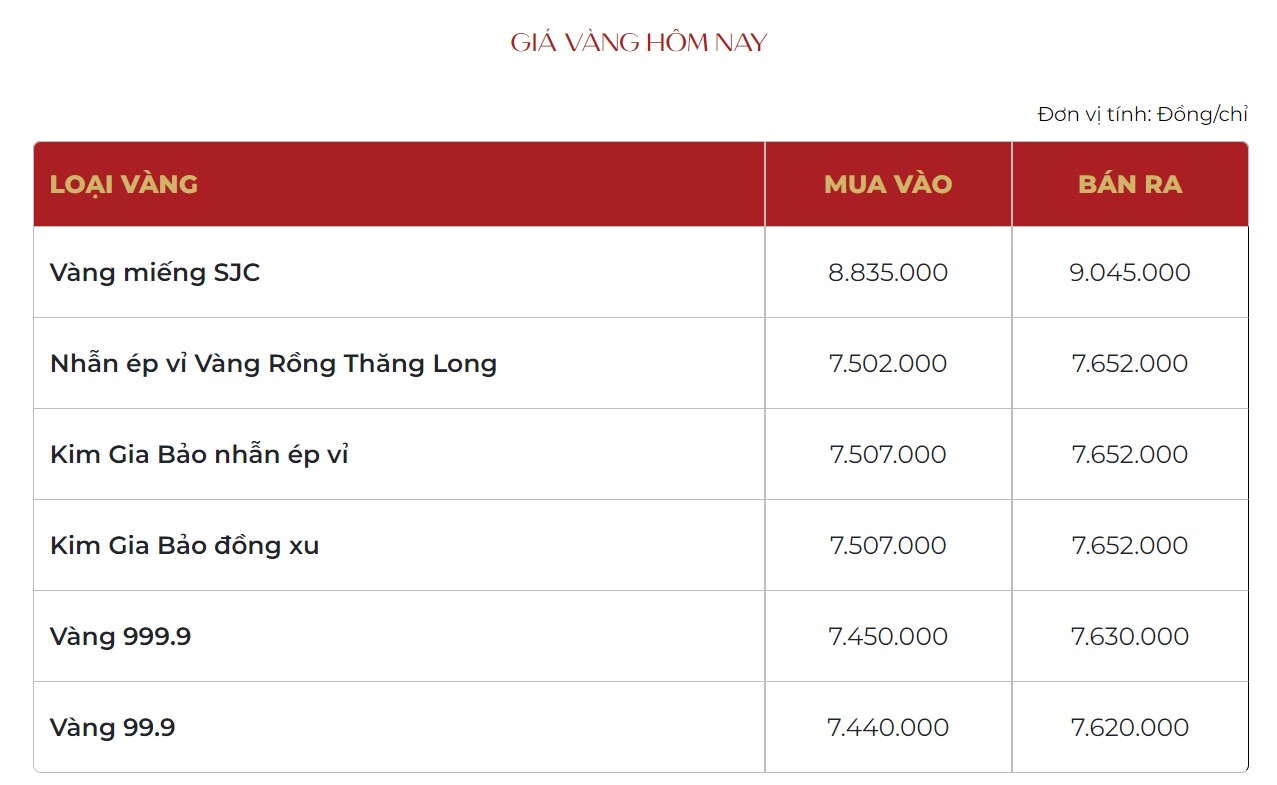Select the Vàng miếng SJC row label

(155, 273)
